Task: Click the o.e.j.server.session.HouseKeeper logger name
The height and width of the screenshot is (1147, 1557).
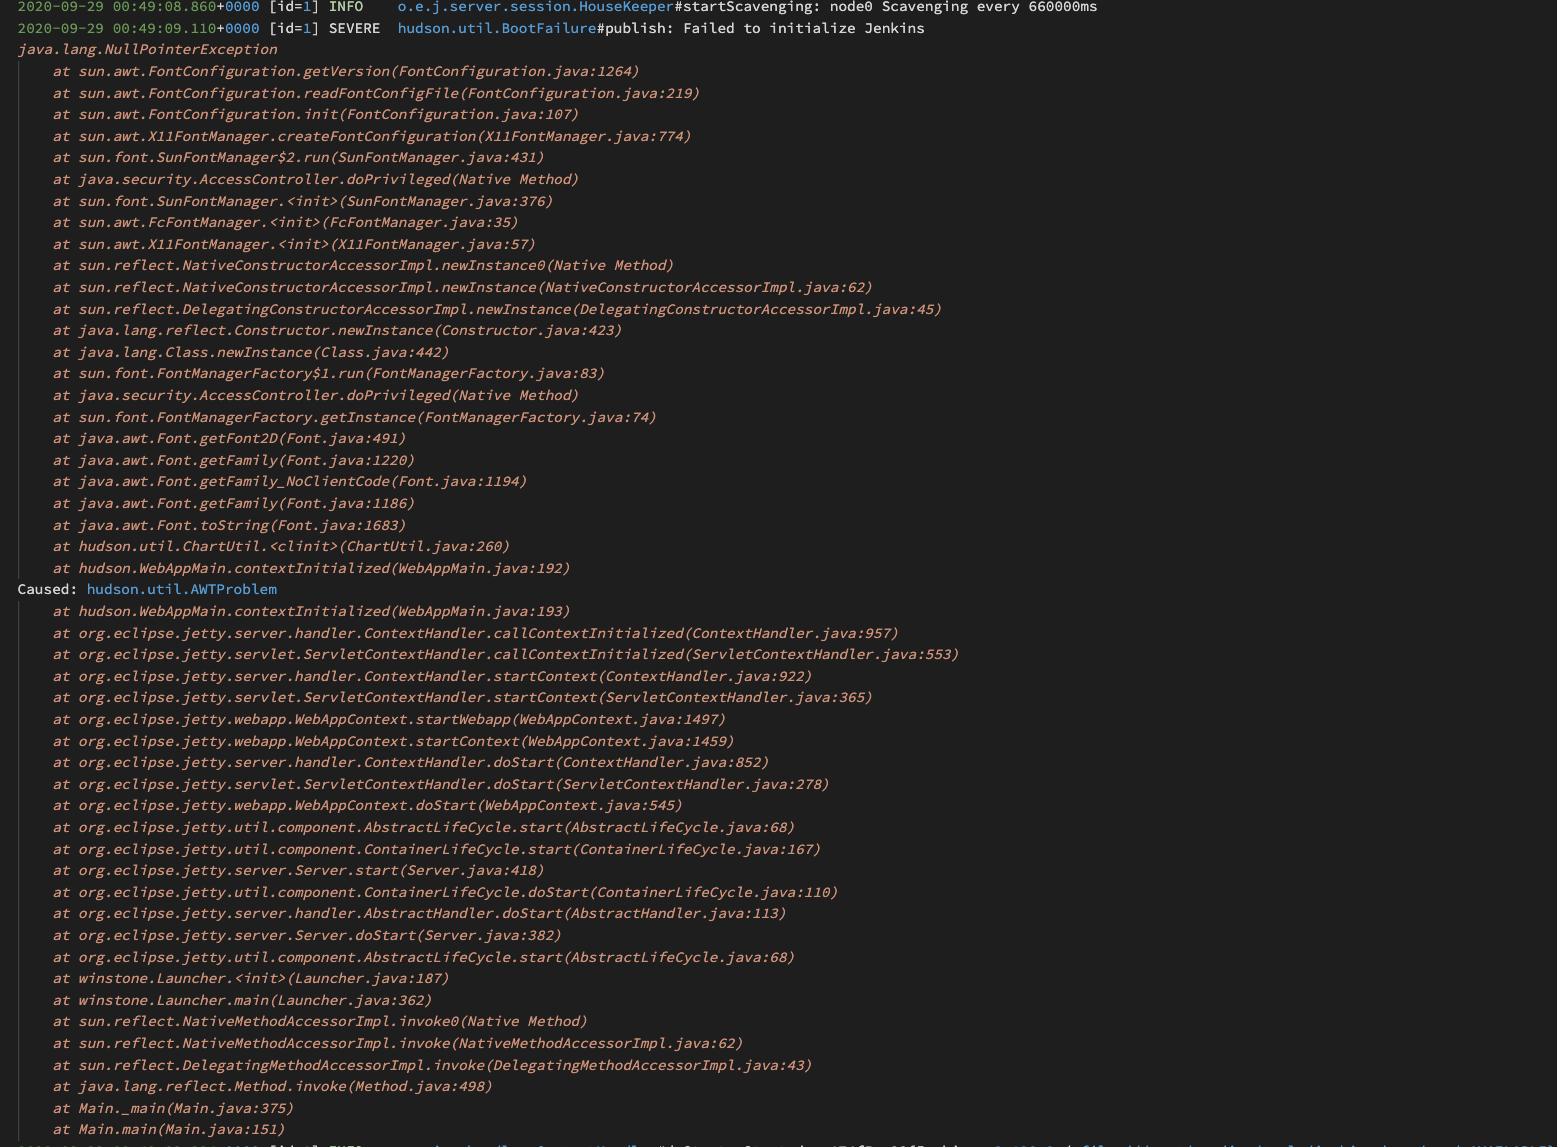Action: click(x=536, y=7)
